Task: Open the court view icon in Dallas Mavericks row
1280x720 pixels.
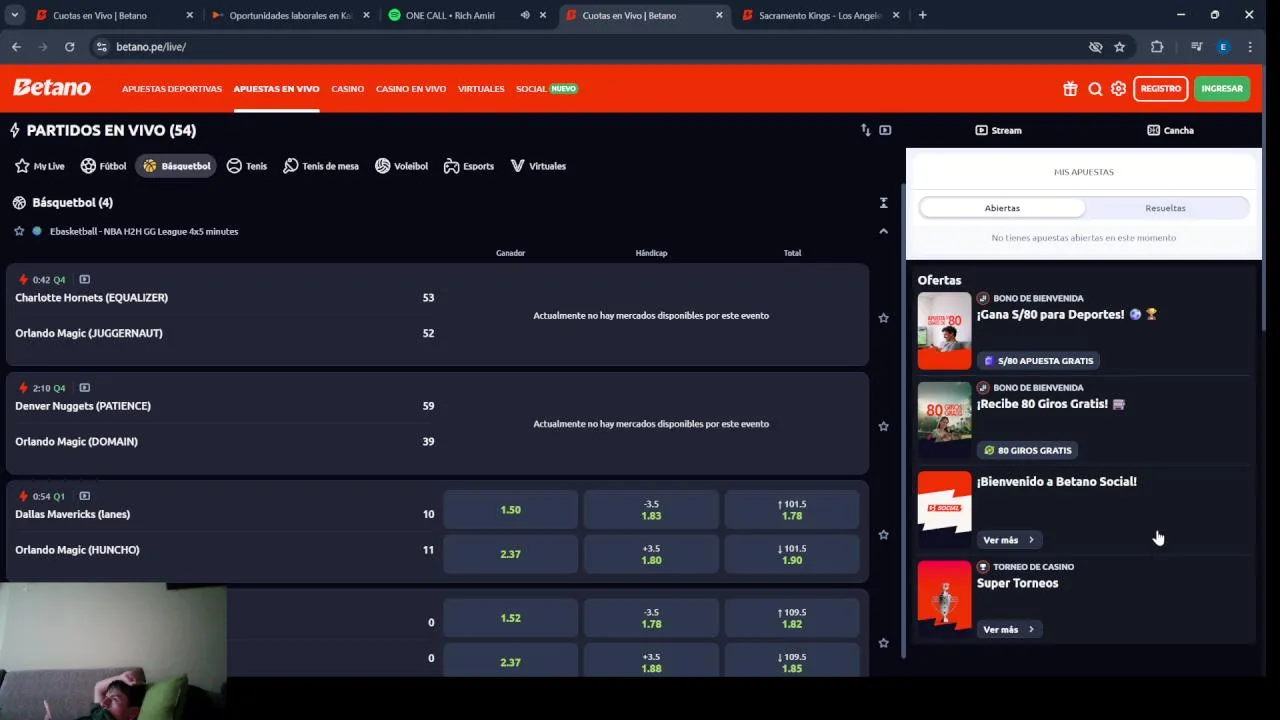Action: [84, 496]
